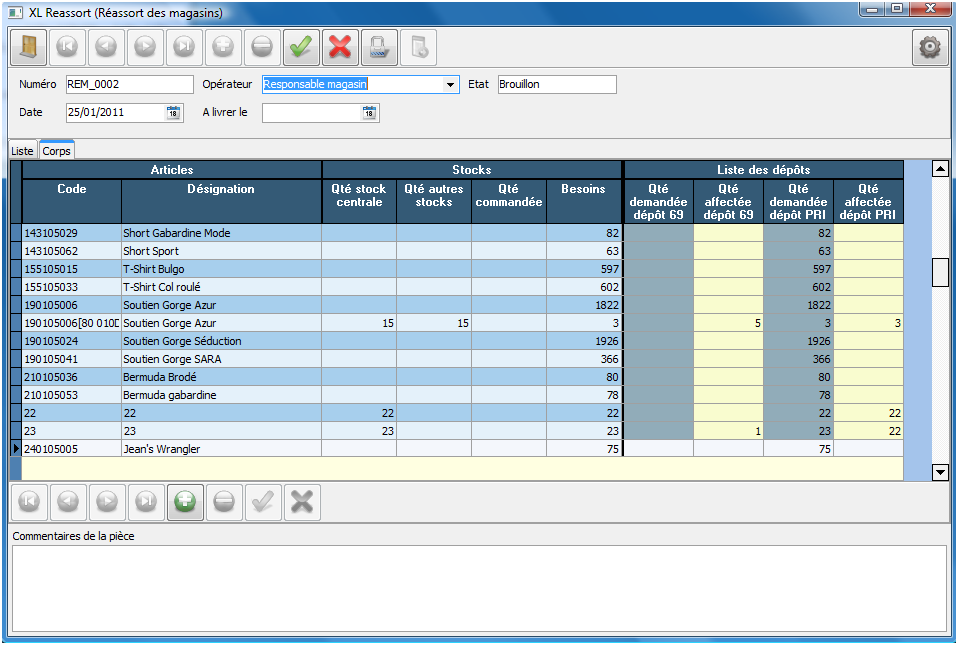Screen dimensions: 958x645
Task: Select the Jean's Wrangler row cell
Action: point(220,449)
